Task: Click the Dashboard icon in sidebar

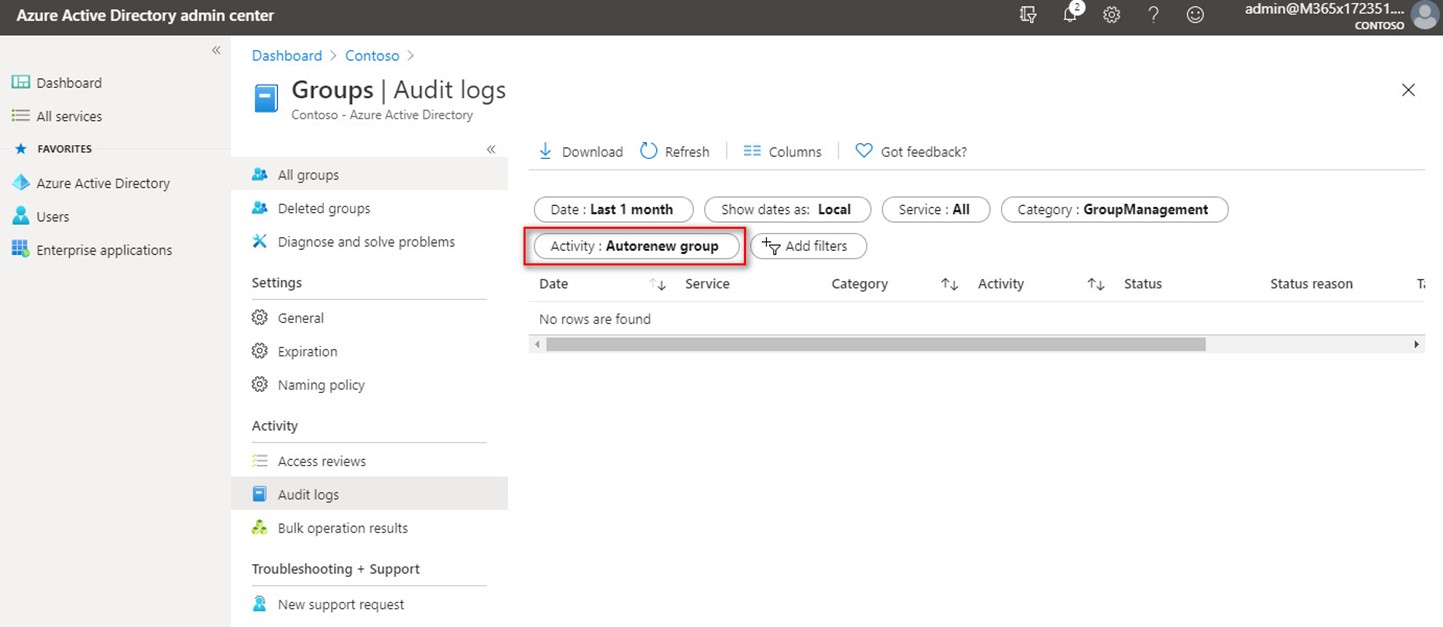Action: pyautogui.click(x=20, y=83)
